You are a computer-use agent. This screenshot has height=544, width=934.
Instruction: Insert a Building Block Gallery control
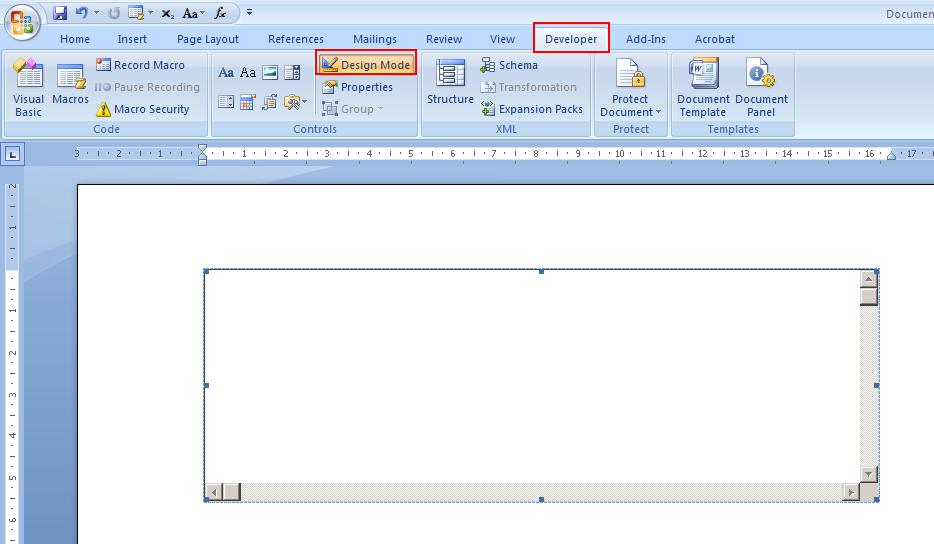(x=270, y=102)
